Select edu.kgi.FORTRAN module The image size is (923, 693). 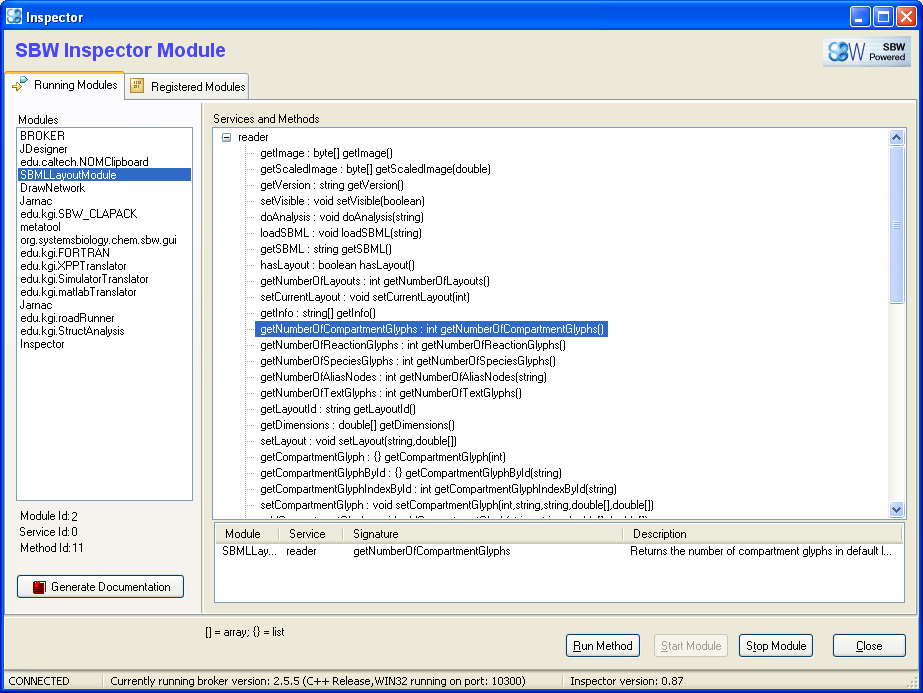[x=65, y=253]
